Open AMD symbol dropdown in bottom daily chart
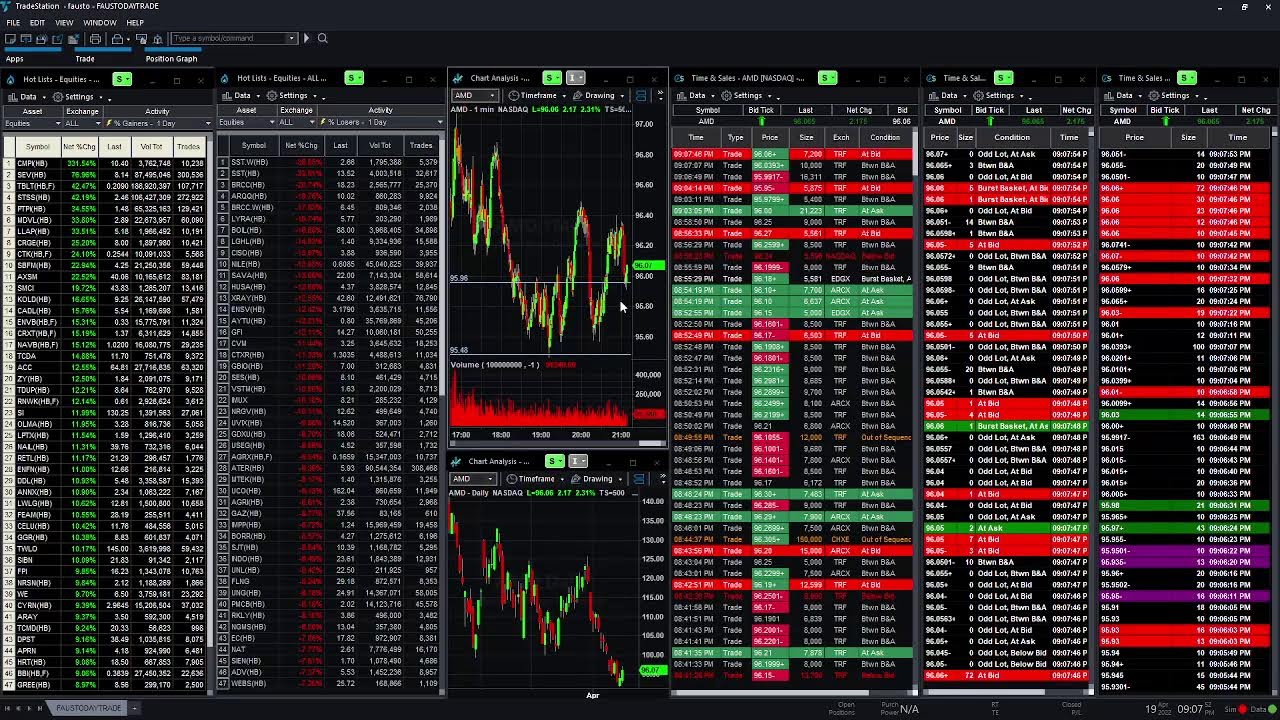This screenshot has height=720, width=1280. [490, 479]
